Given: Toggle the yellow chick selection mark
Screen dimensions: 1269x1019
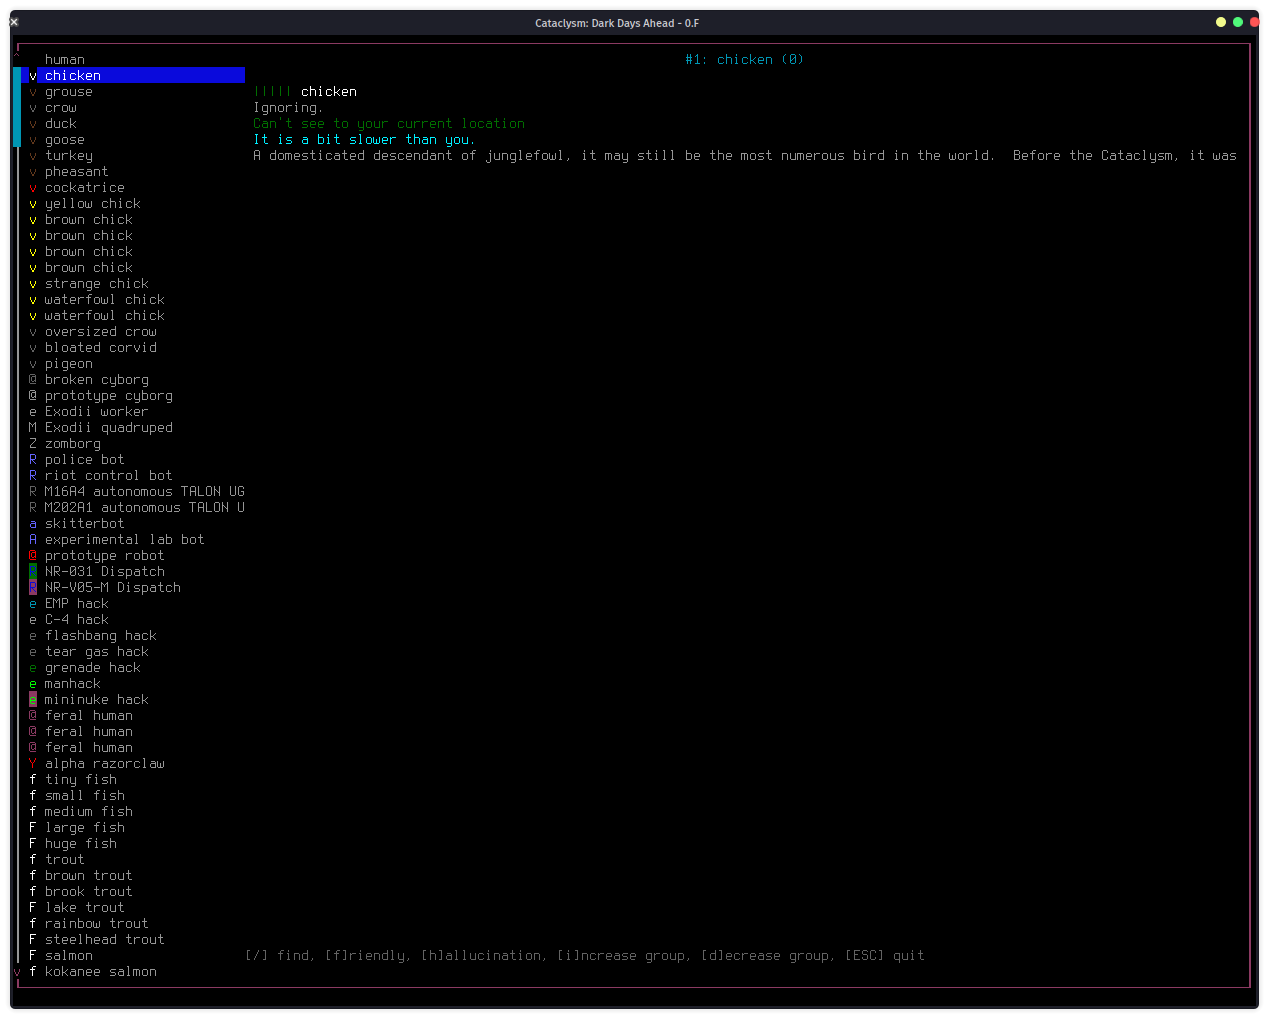Looking at the screenshot, I should (x=32, y=203).
